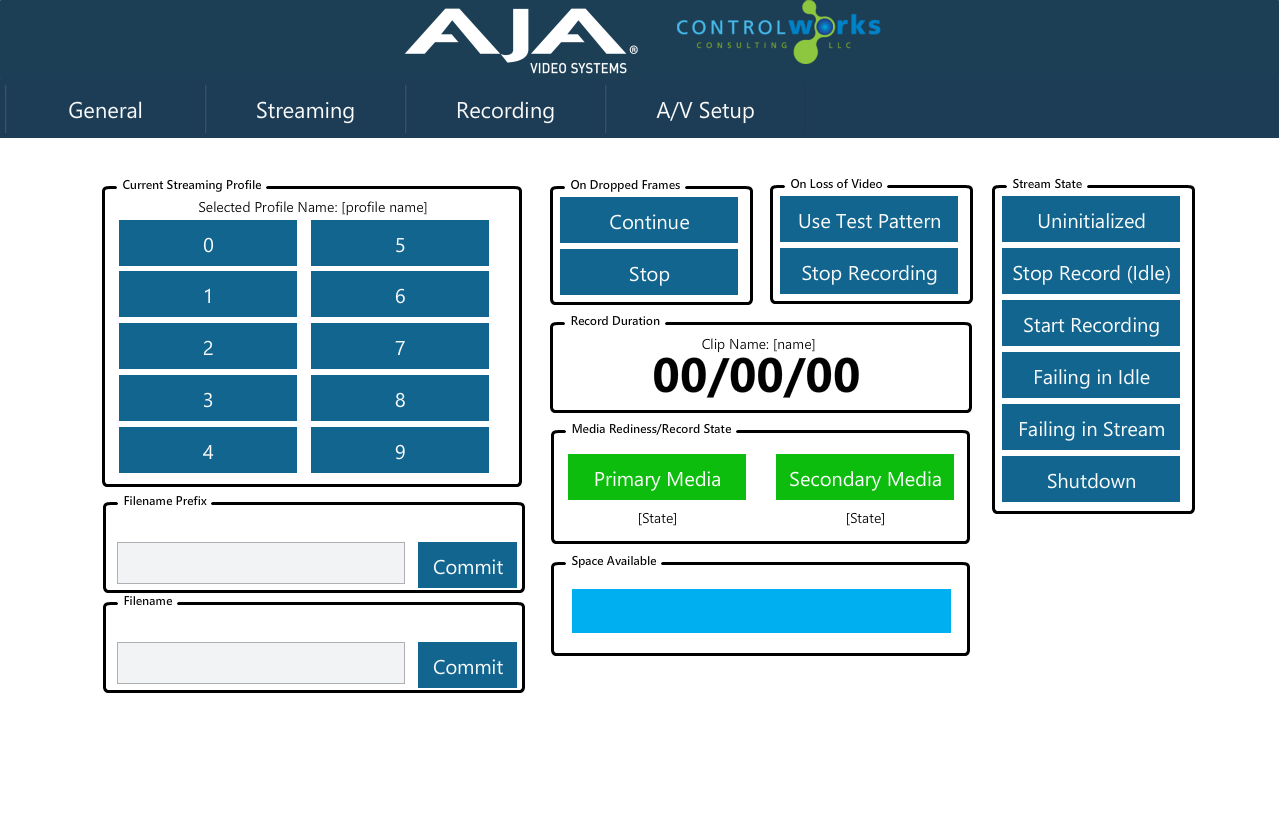Click the 'Current Streaming Profile' group label

pos(192,185)
